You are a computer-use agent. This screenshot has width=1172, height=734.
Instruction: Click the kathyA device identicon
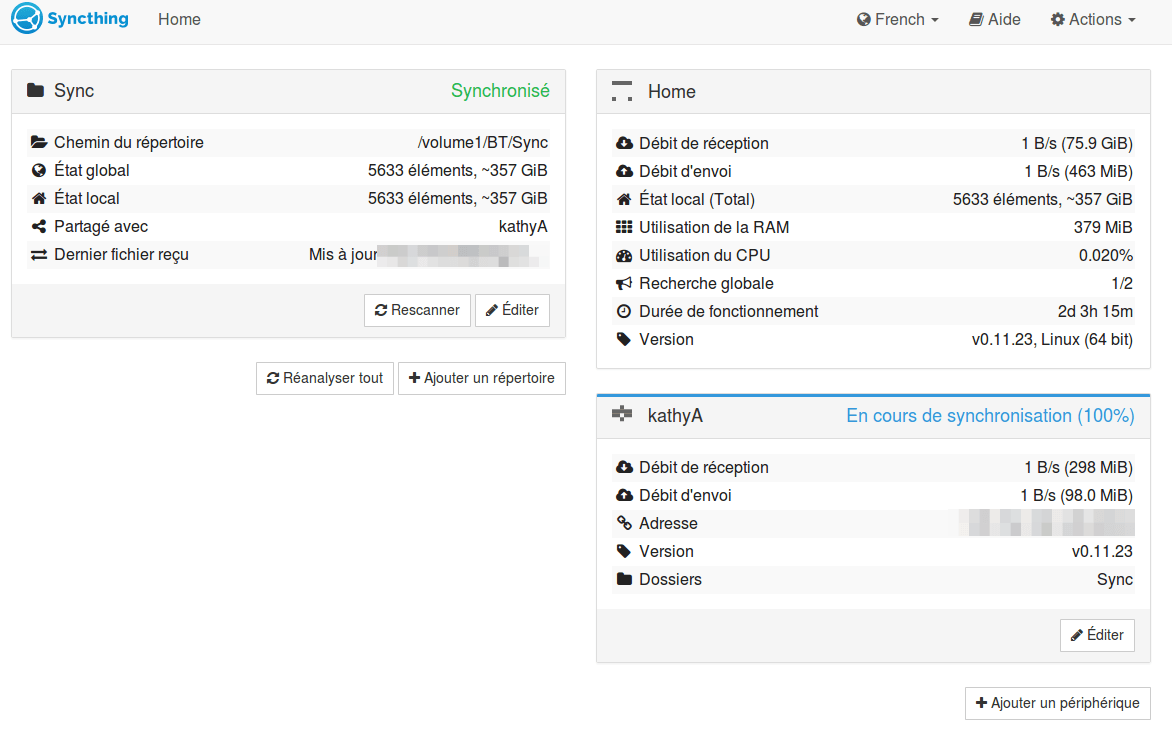click(x=622, y=413)
